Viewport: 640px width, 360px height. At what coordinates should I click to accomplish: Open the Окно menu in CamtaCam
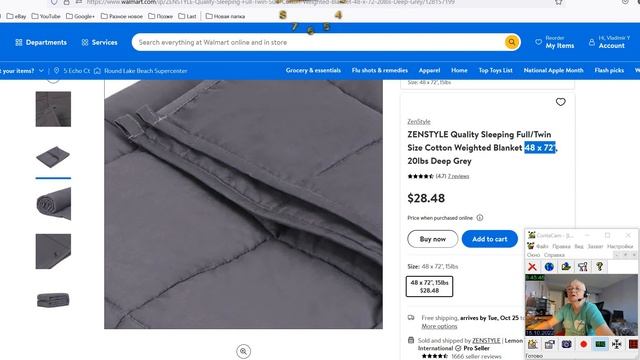click(x=533, y=255)
